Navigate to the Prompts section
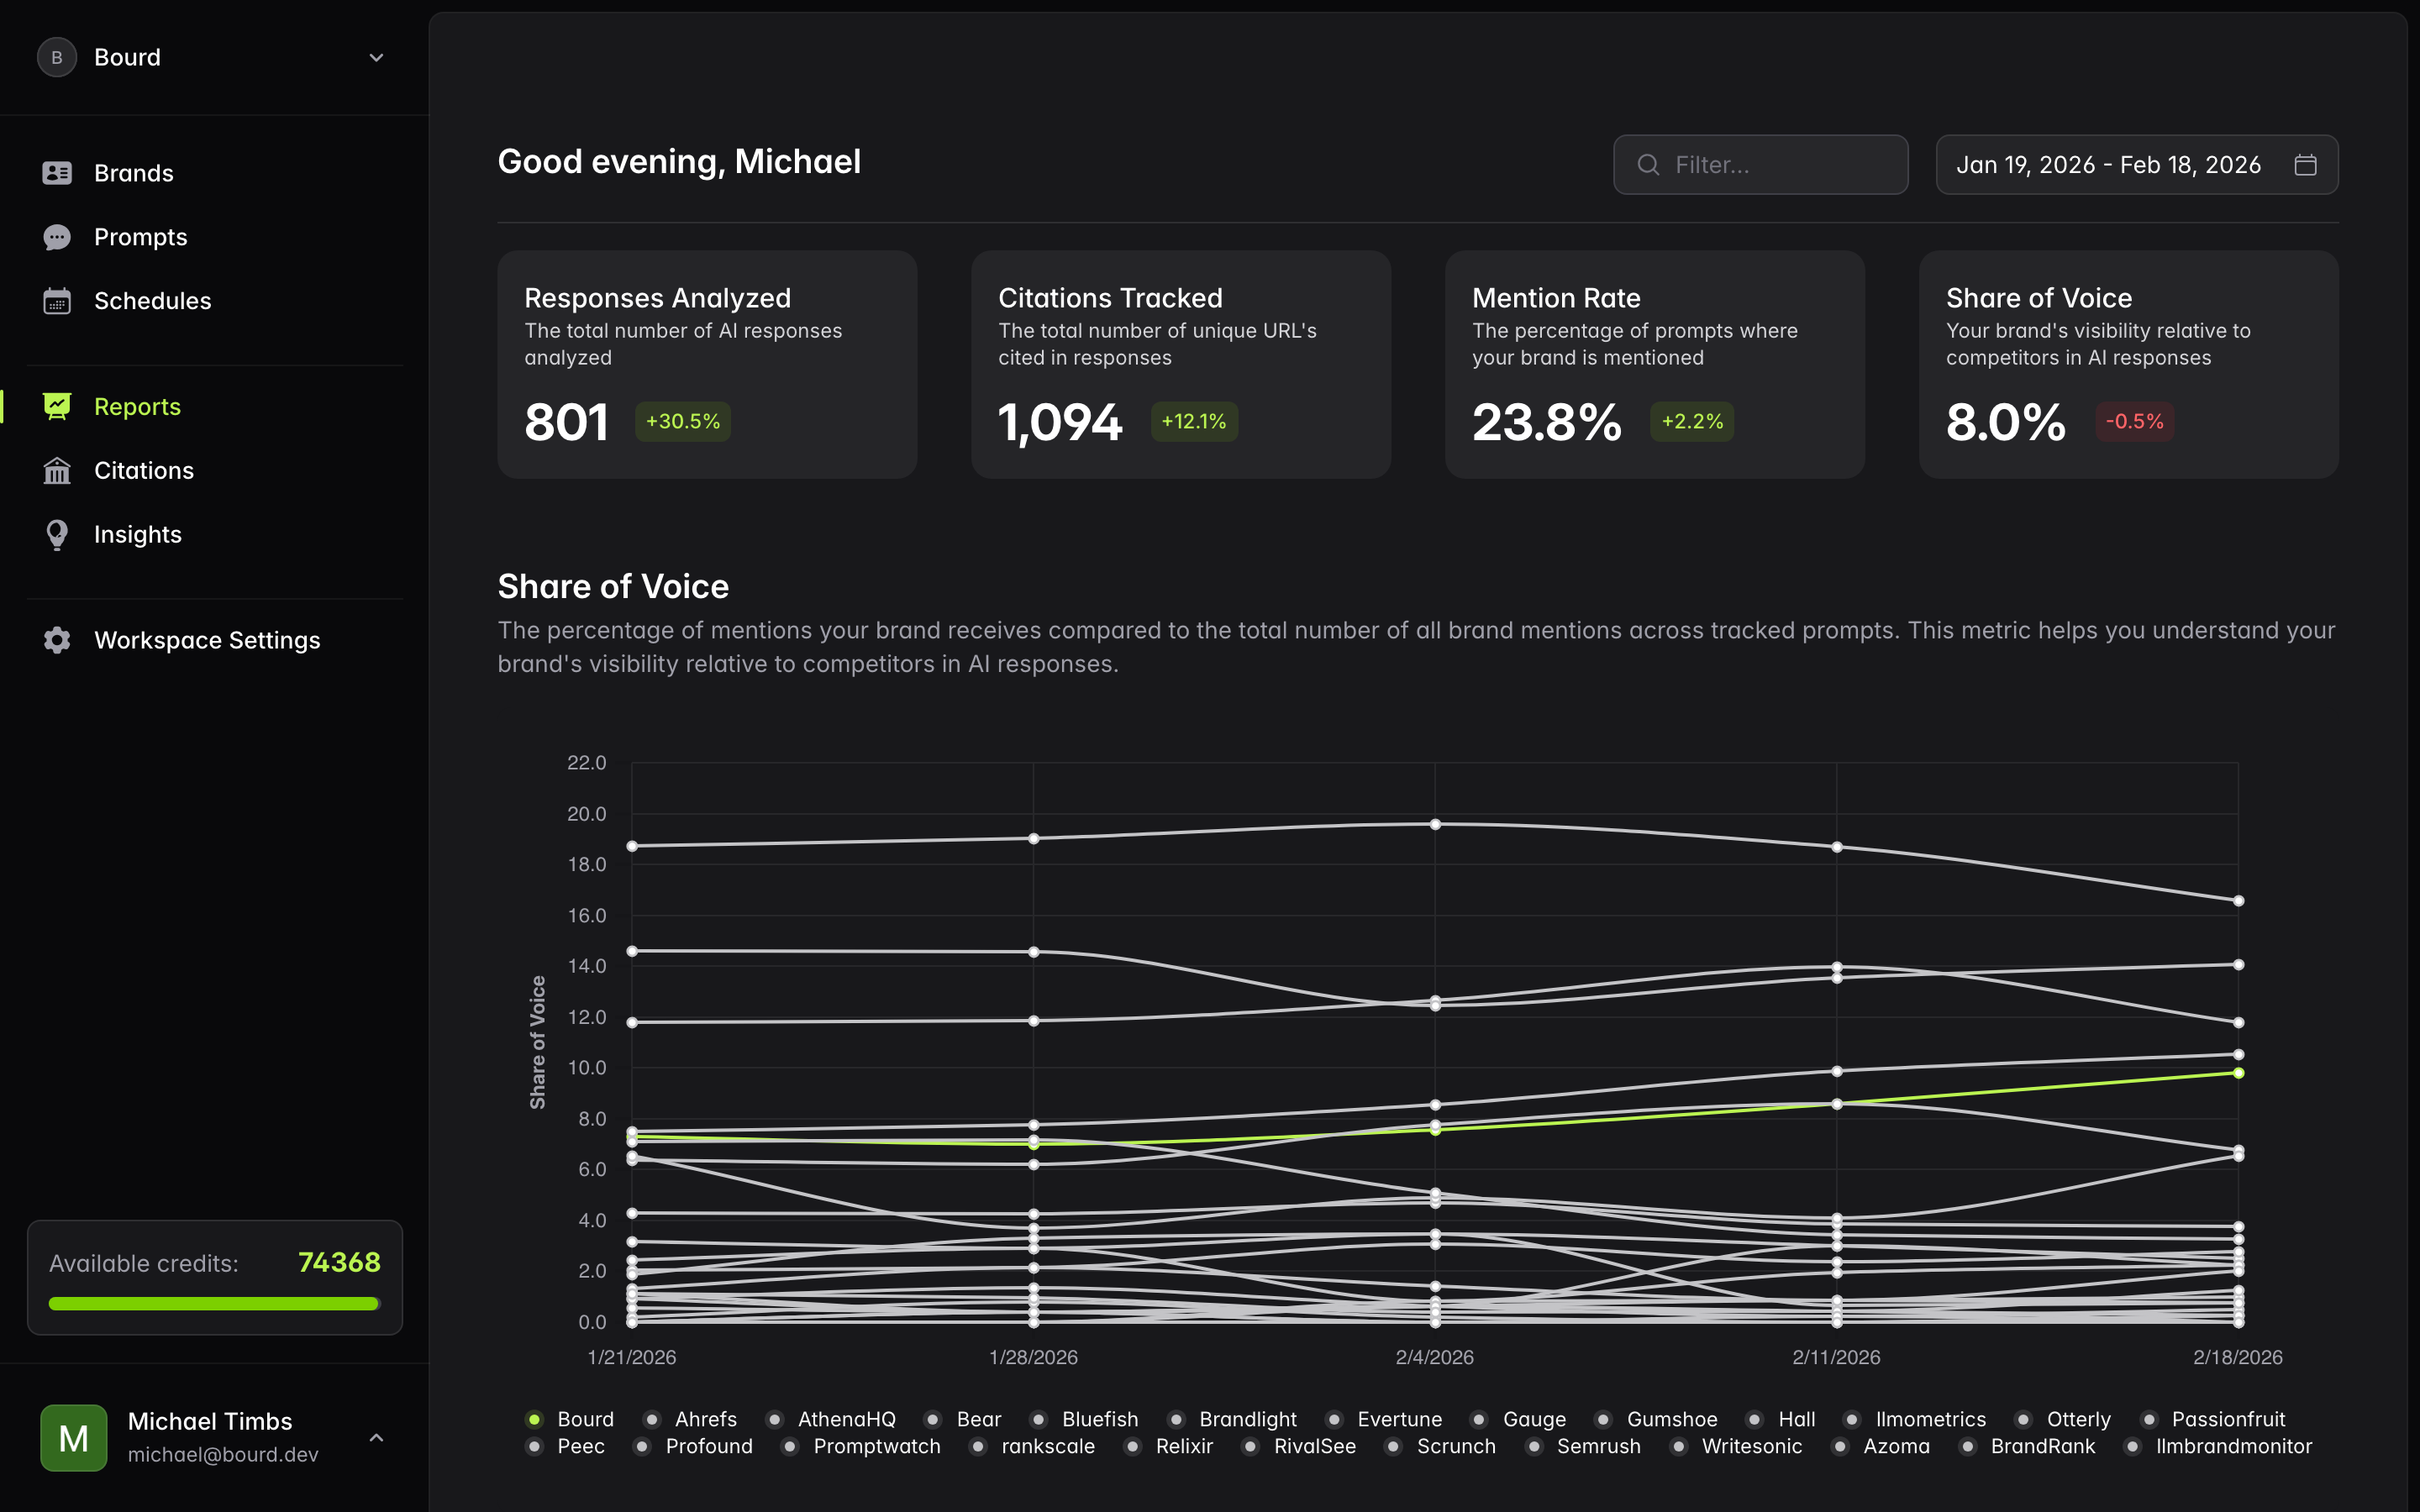This screenshot has width=2420, height=1512. point(140,237)
